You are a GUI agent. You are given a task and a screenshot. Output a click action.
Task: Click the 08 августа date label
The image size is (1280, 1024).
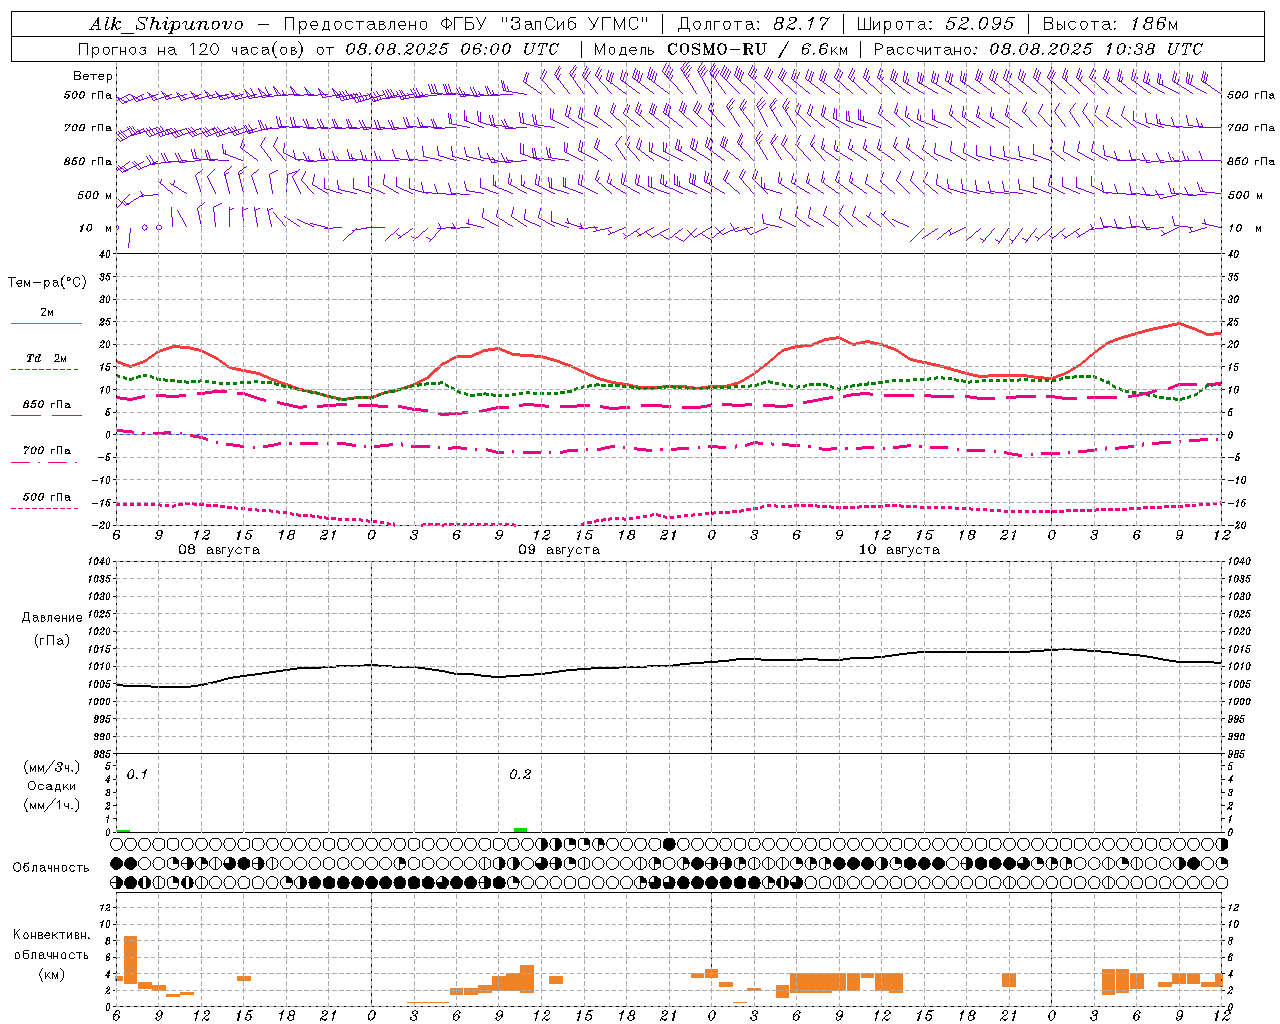coord(219,550)
